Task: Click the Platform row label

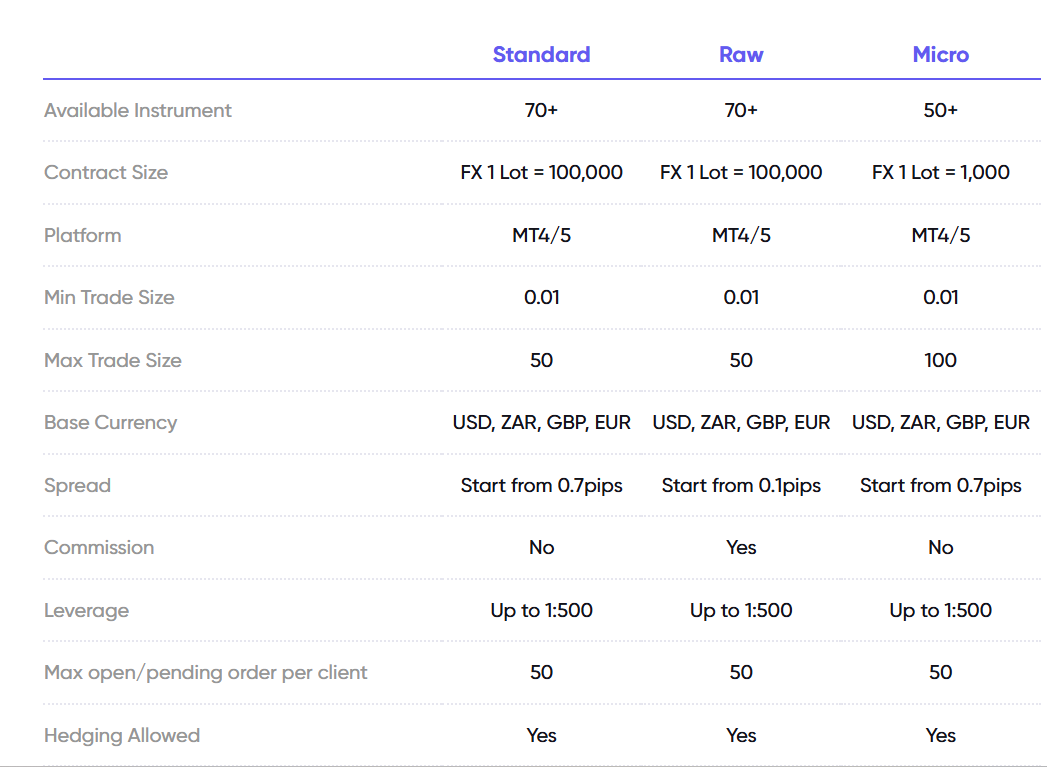Action: point(83,236)
